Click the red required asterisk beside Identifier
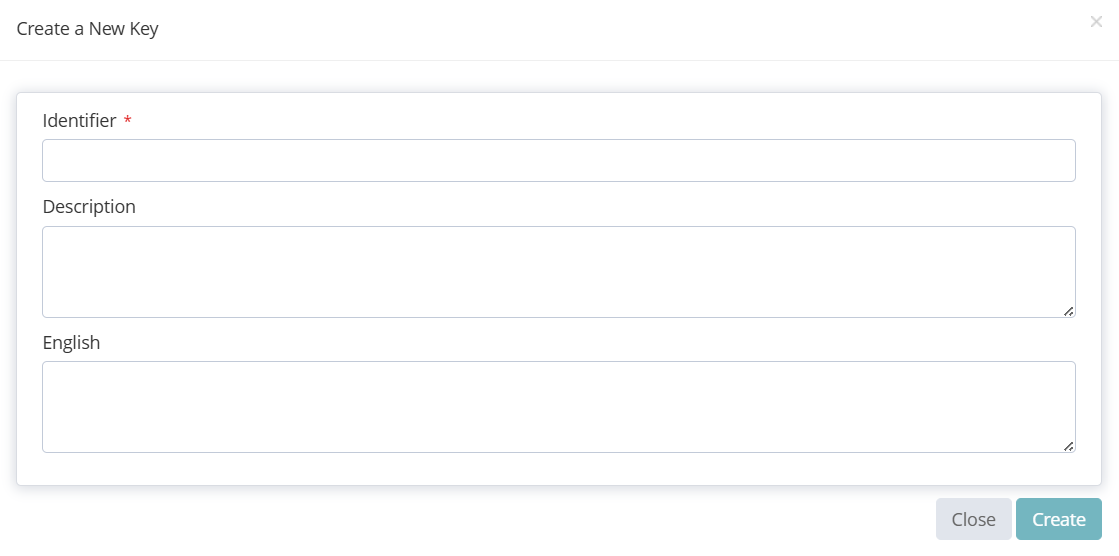This screenshot has height=556, width=1119. (x=127, y=121)
